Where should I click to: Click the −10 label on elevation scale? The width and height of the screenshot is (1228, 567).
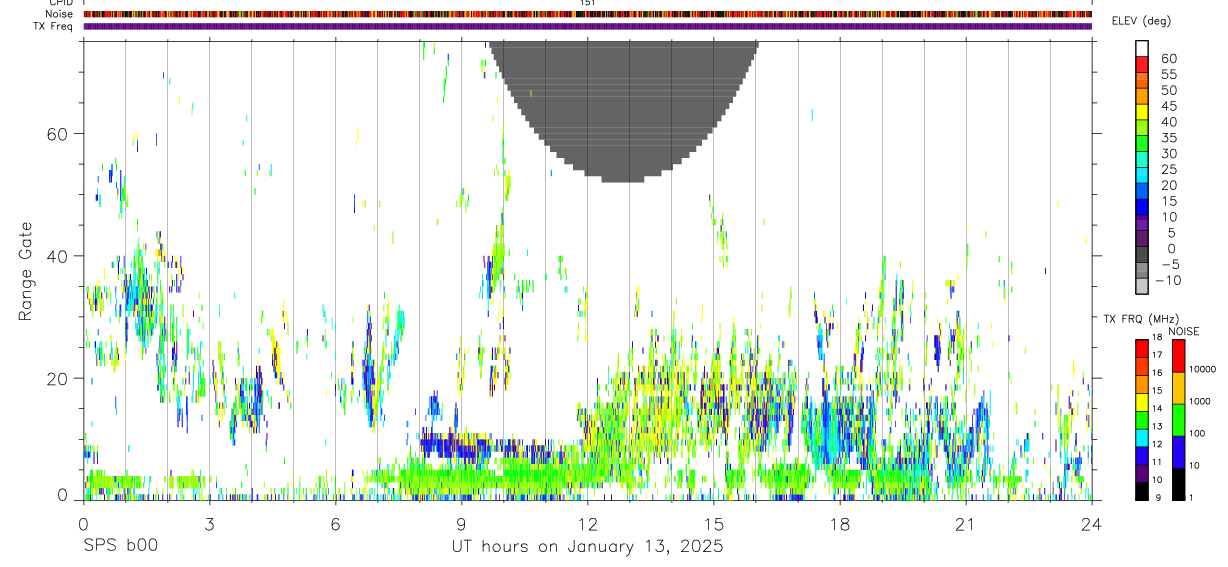pos(1169,281)
